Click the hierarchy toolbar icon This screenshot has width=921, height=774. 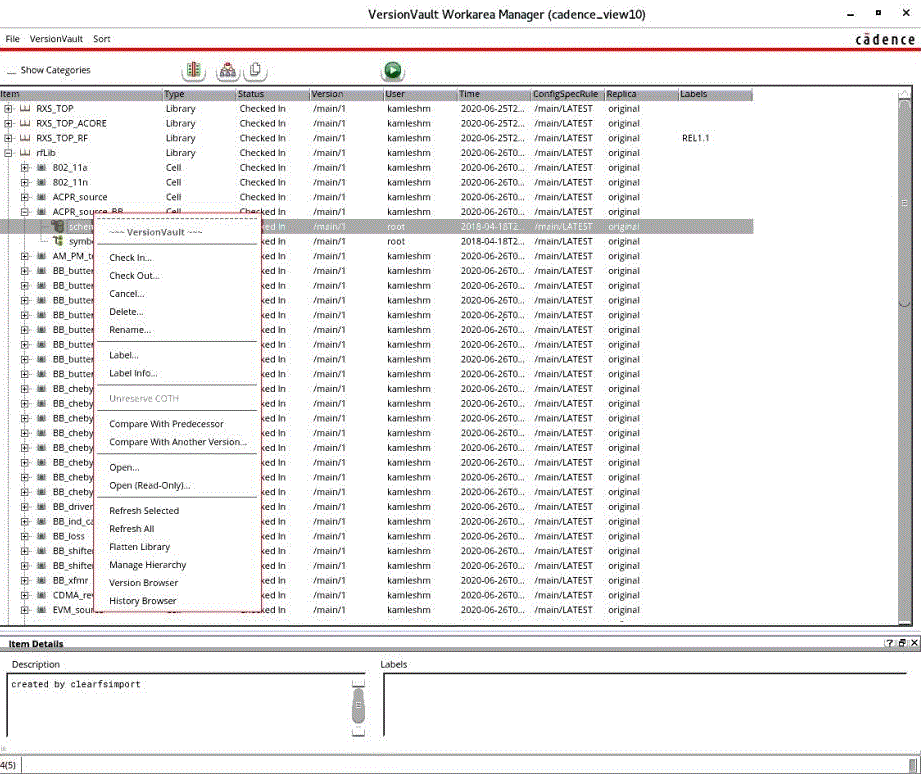pyautogui.click(x=228, y=70)
